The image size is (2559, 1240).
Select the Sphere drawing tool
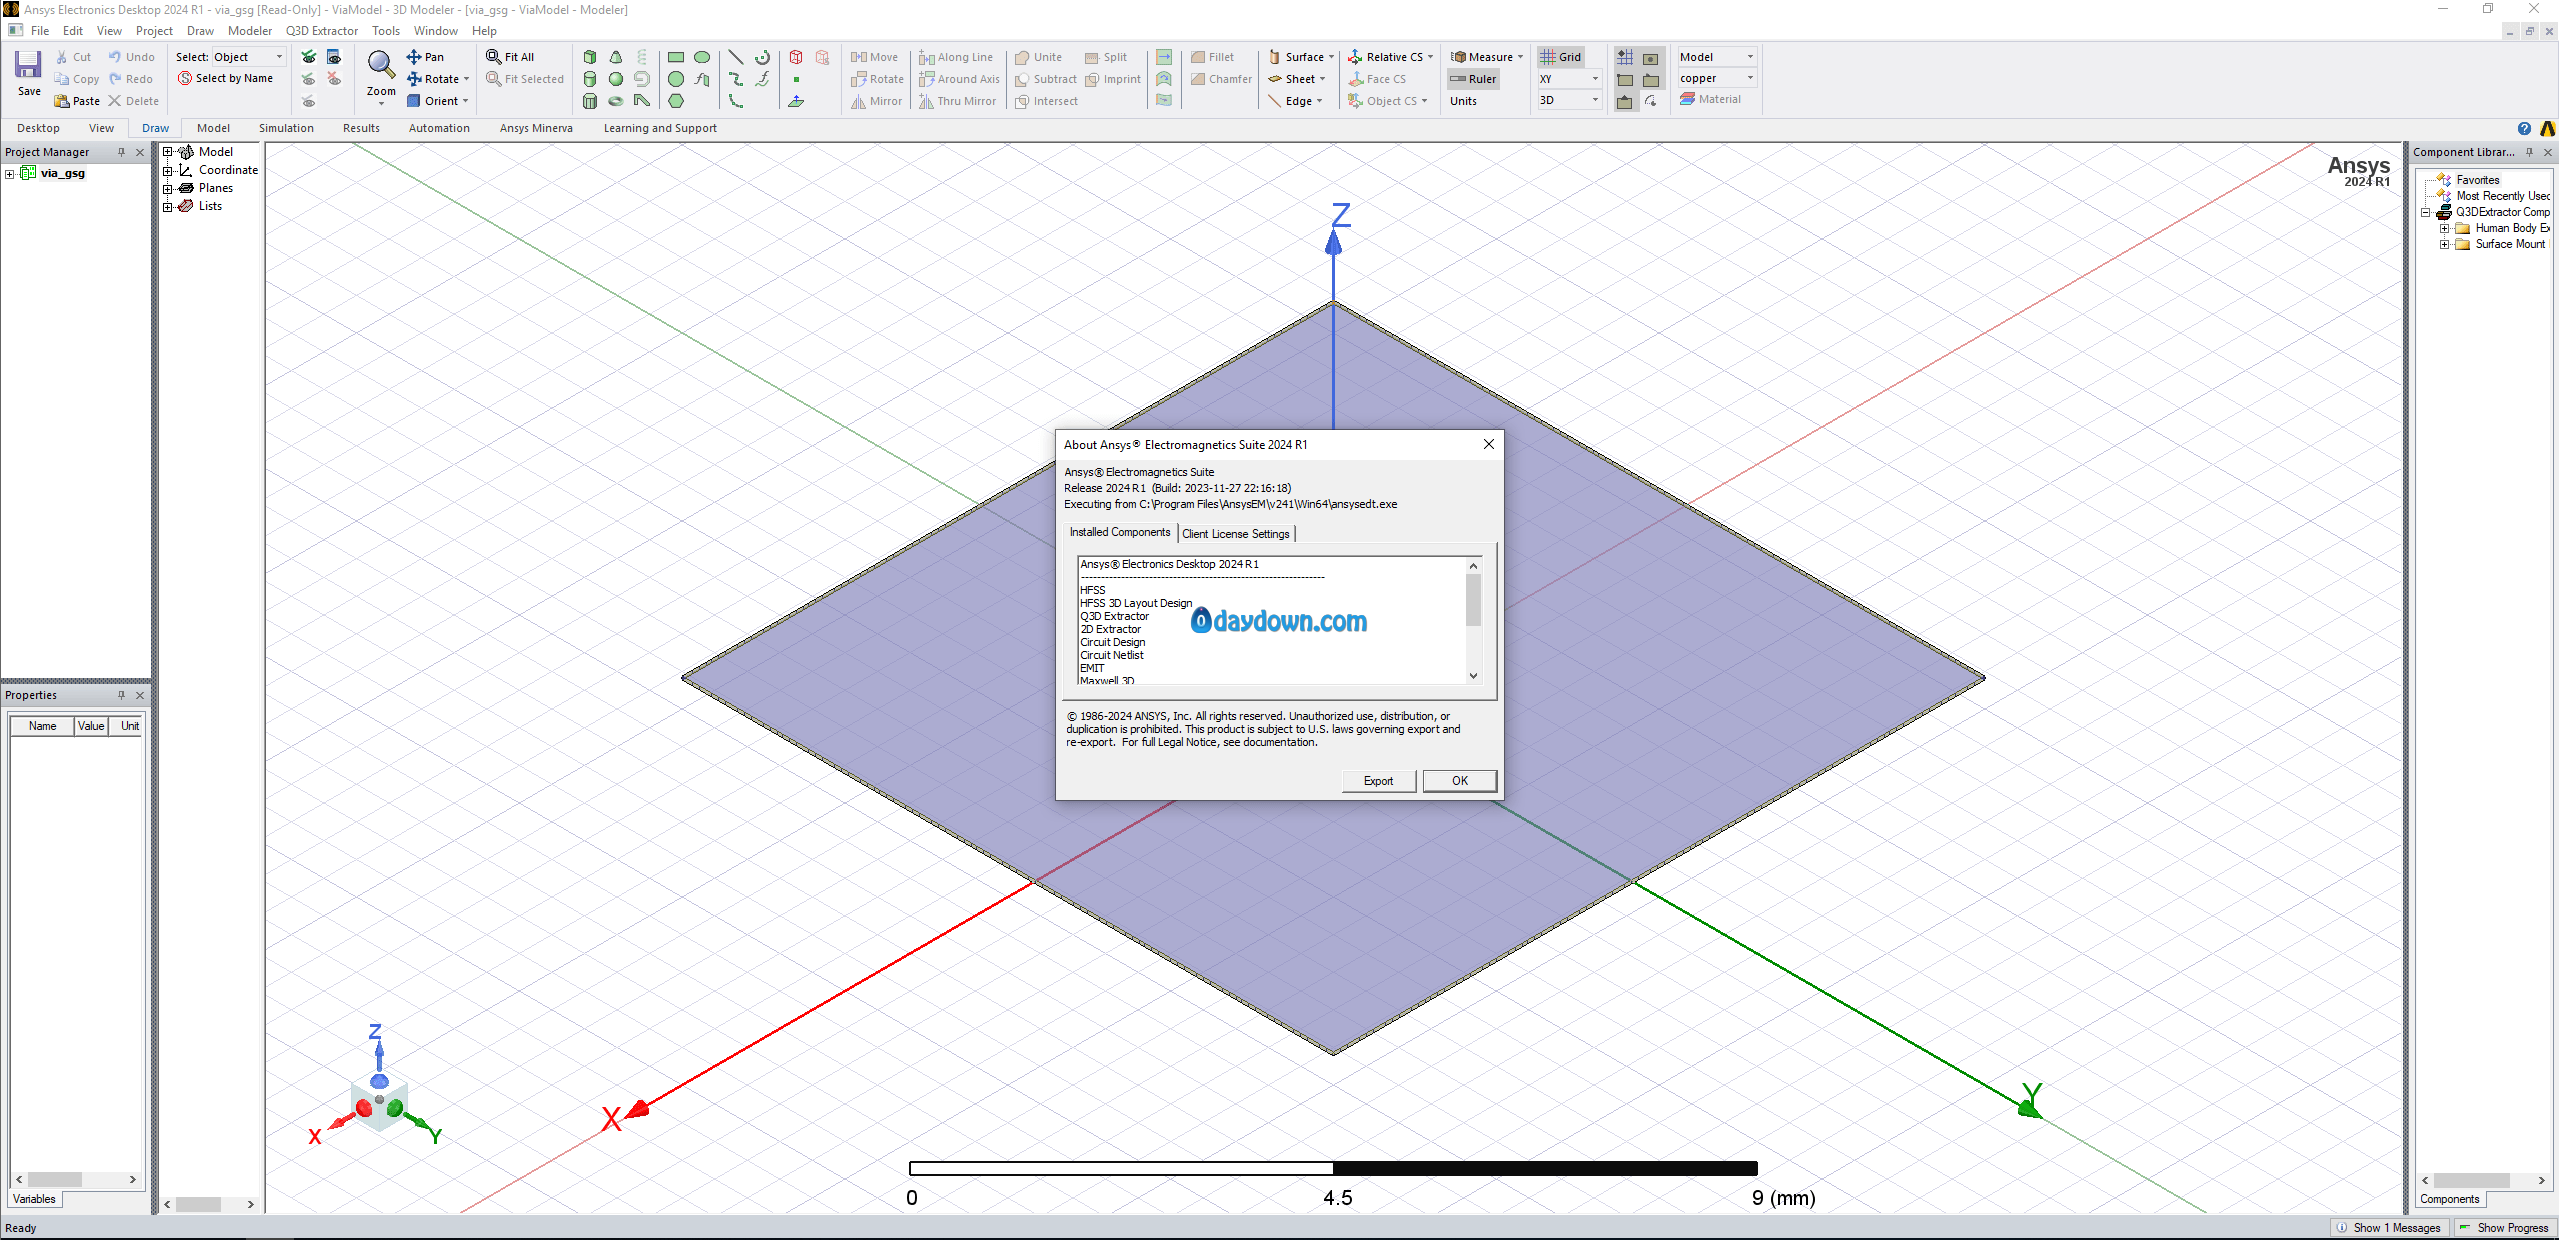point(616,79)
